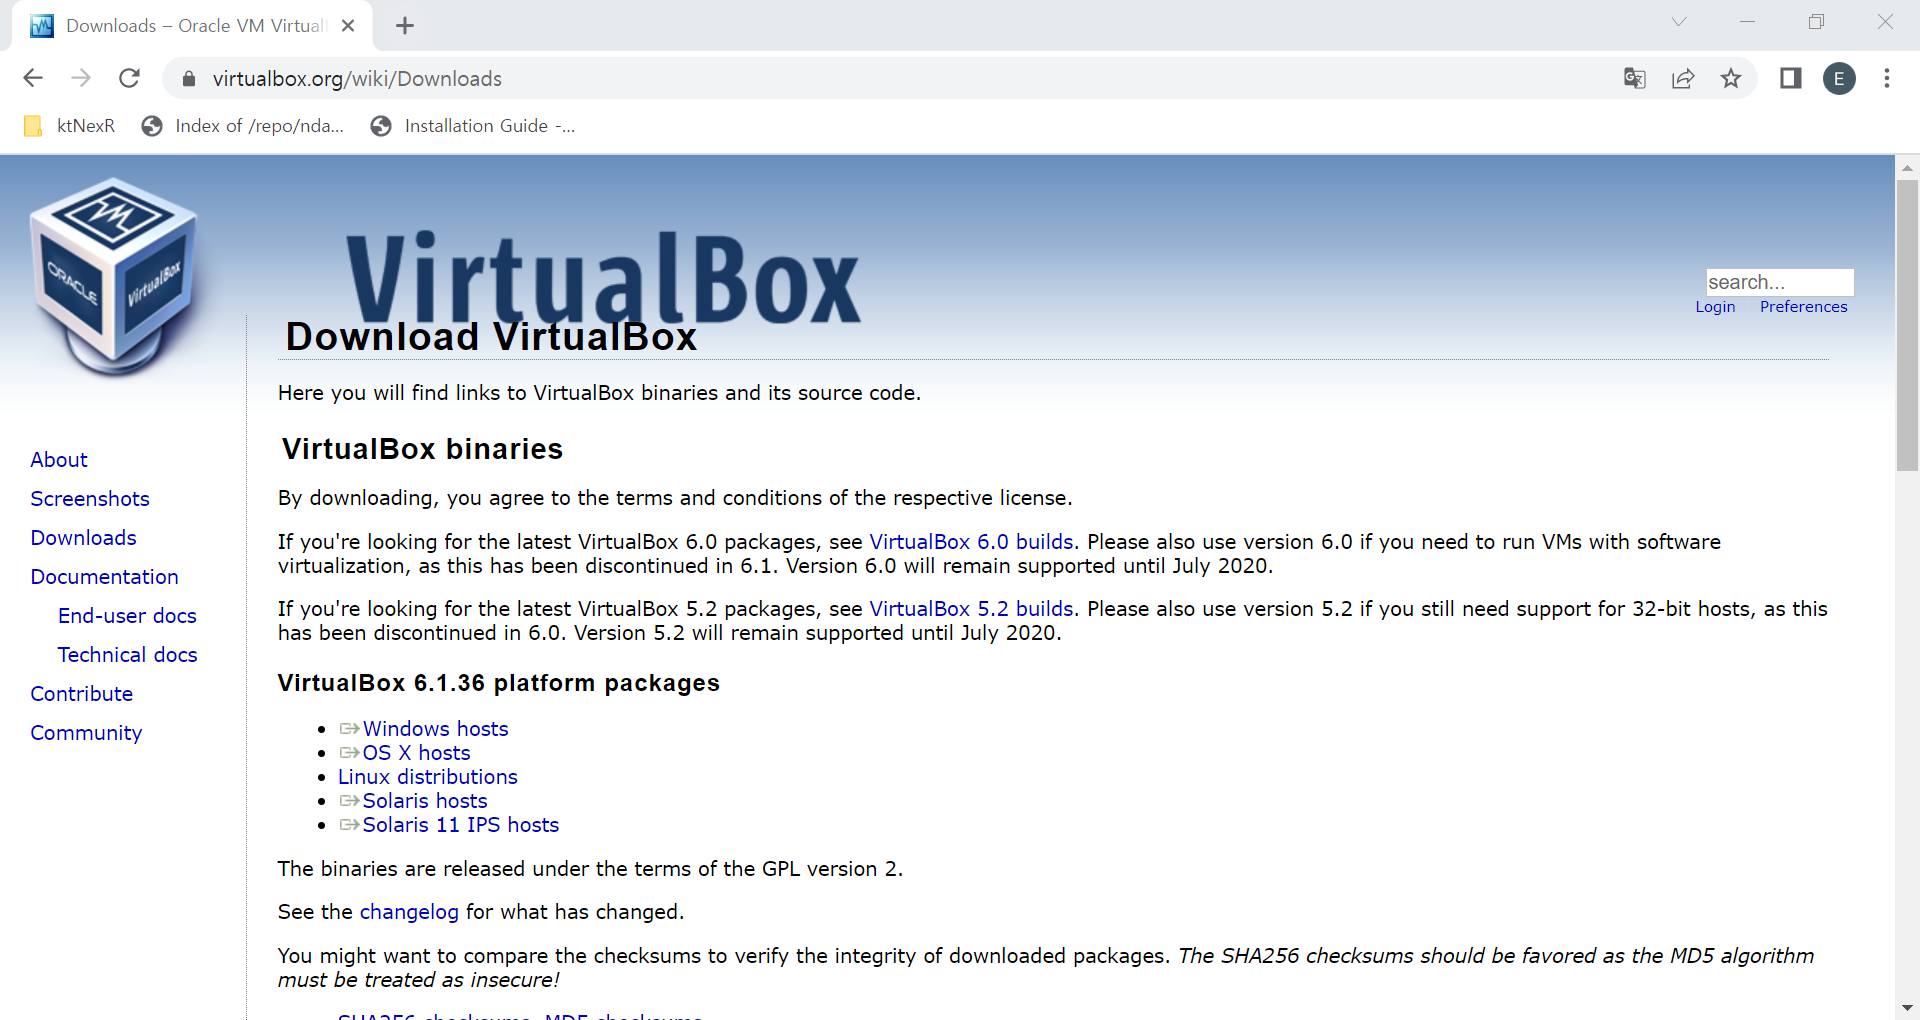
Task: Open Documentation in the sidebar
Action: (104, 577)
